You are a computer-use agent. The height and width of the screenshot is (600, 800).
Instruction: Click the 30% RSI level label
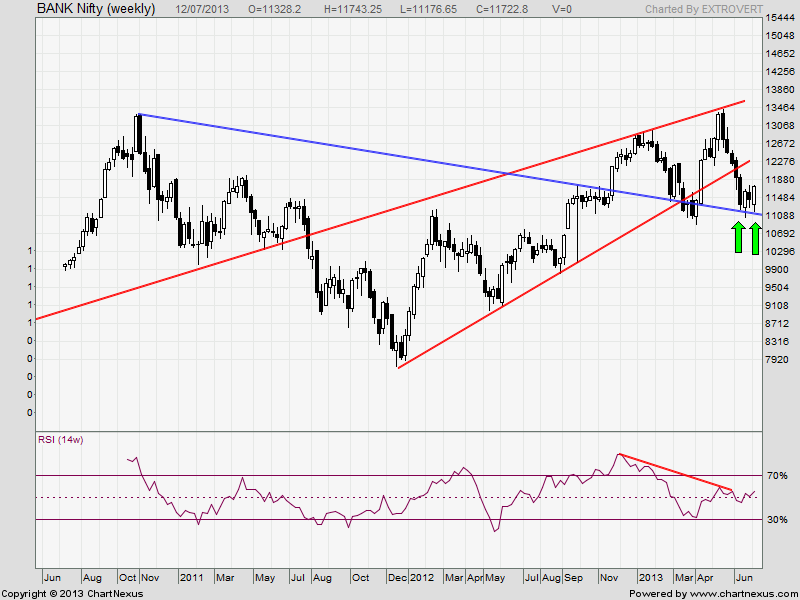click(779, 520)
